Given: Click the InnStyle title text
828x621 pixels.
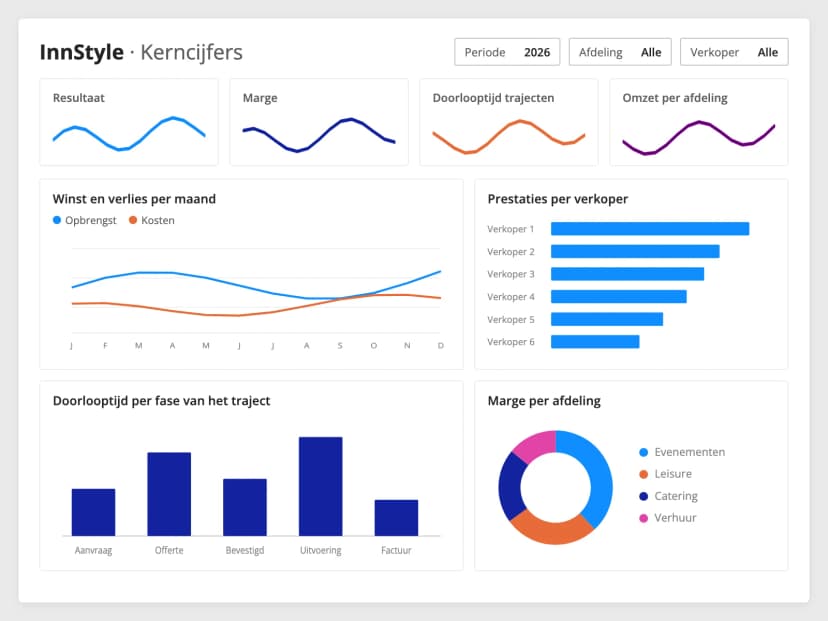Looking at the screenshot, I should (82, 52).
